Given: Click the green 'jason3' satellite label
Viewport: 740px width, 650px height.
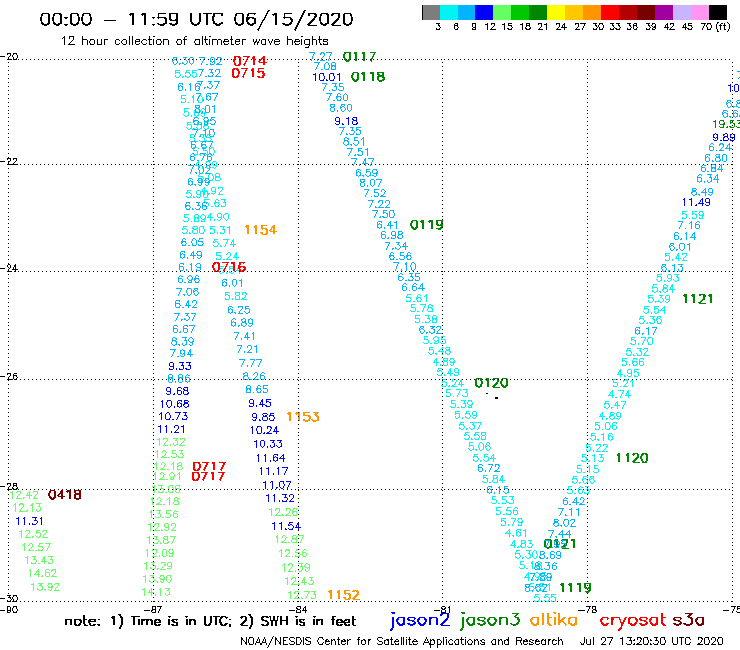Looking at the screenshot, I should coord(490,620).
